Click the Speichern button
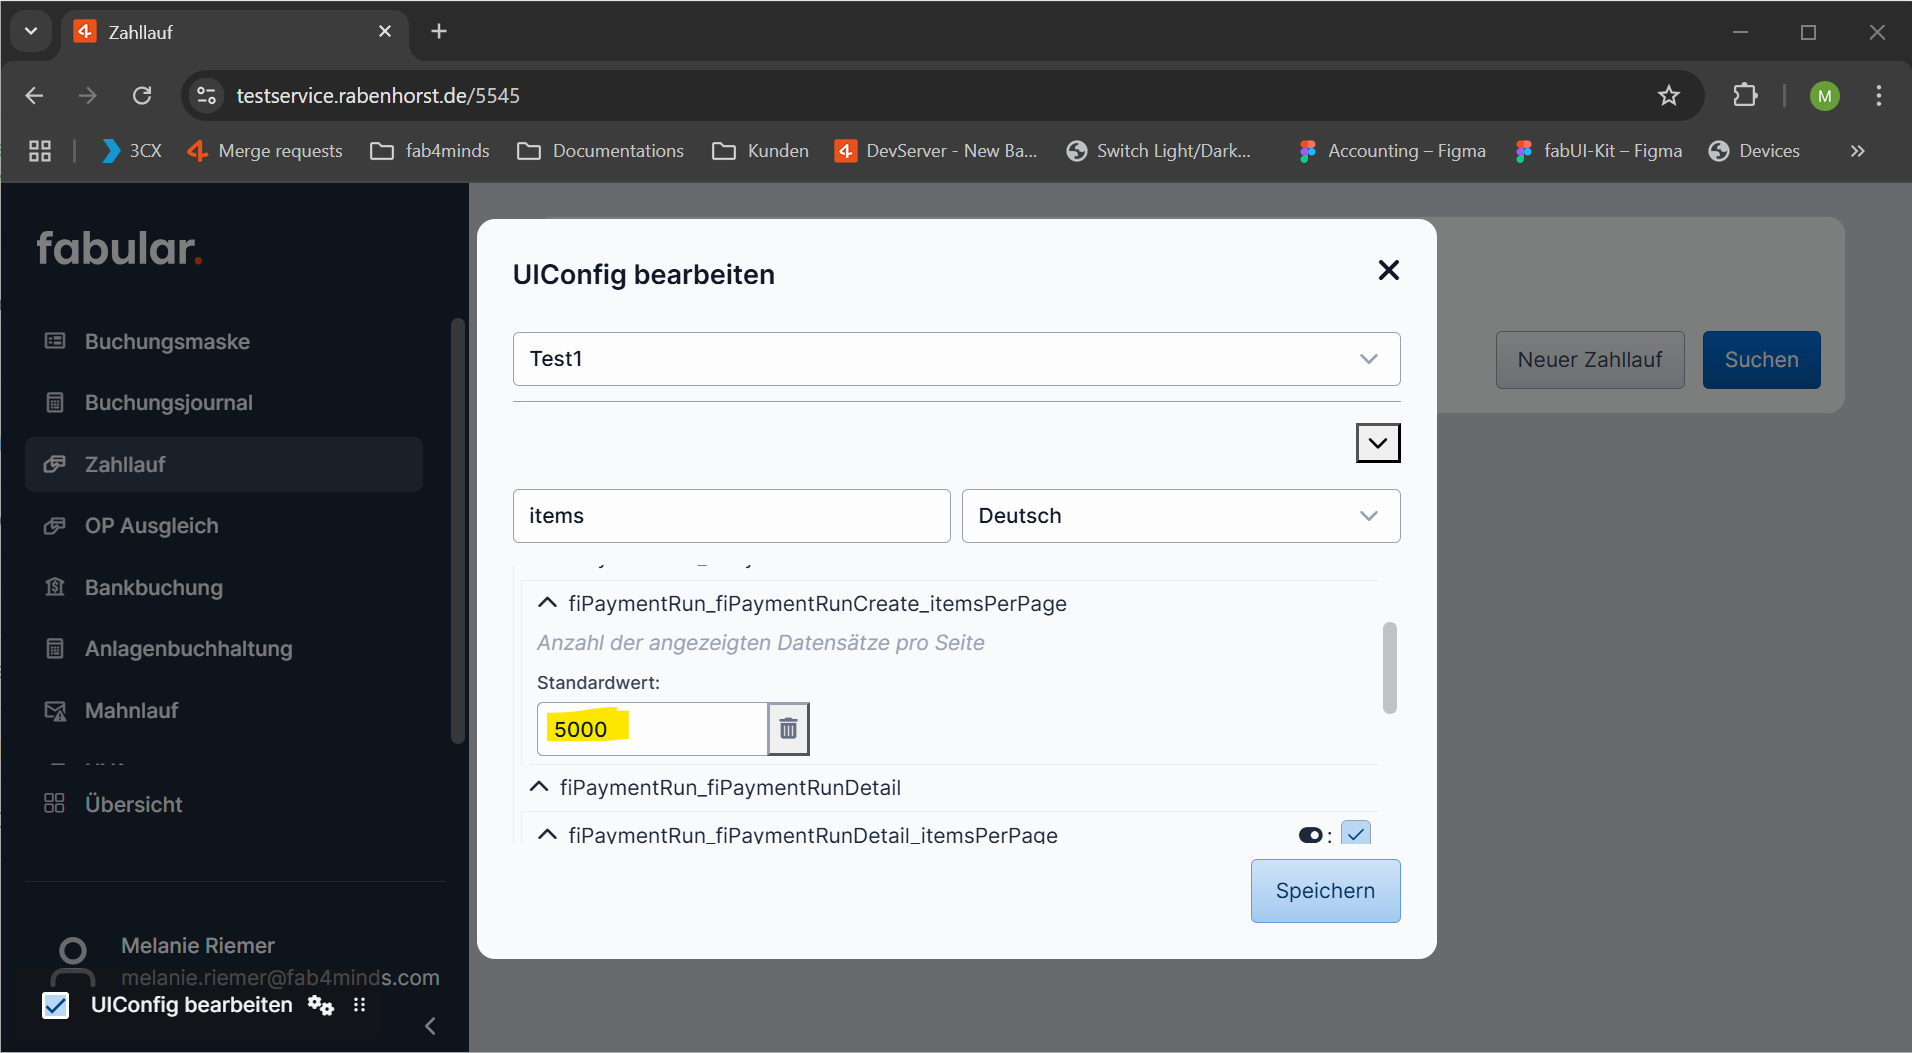Viewport: 1912px width, 1053px height. click(1325, 891)
